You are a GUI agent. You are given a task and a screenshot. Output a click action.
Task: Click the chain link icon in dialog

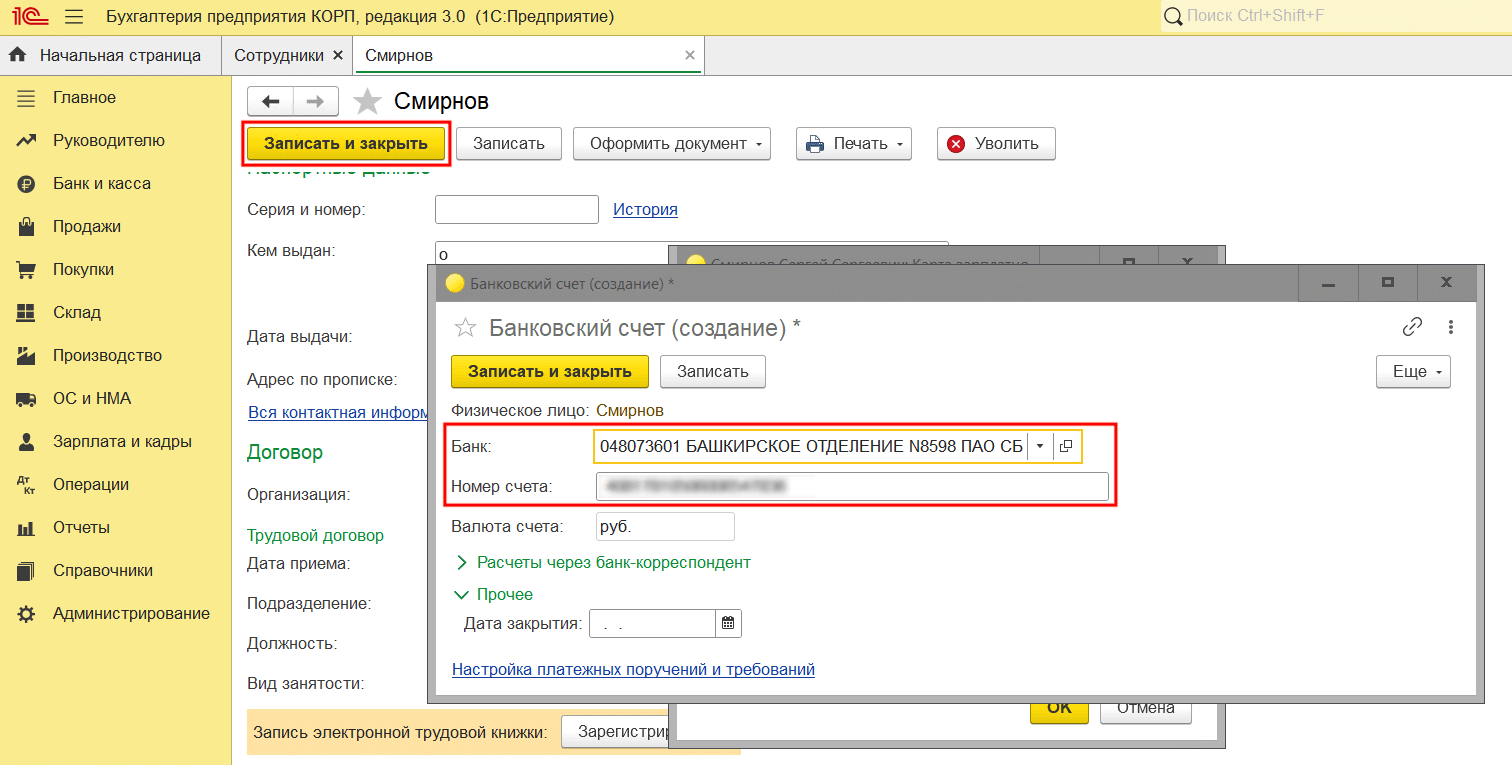point(1412,327)
